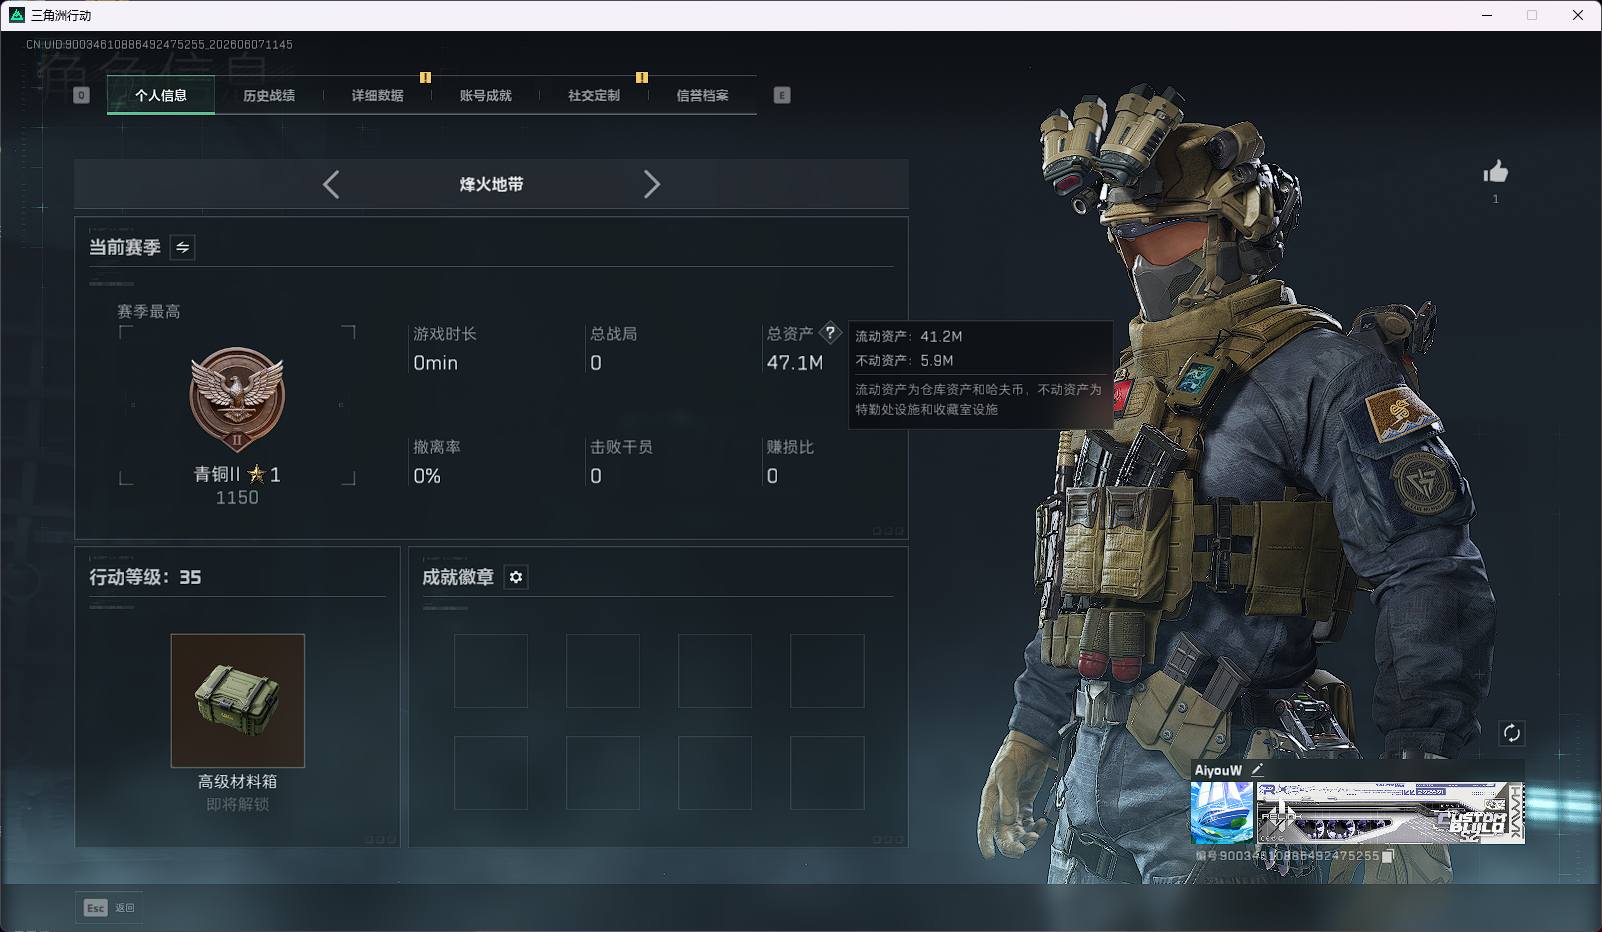This screenshot has width=1602, height=932.
Task: Open the 个人信息 tab
Action: click(x=161, y=95)
